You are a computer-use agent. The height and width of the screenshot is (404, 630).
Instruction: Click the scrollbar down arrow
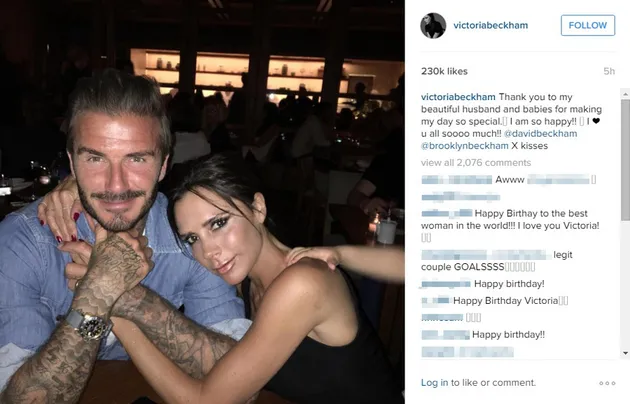(625, 353)
